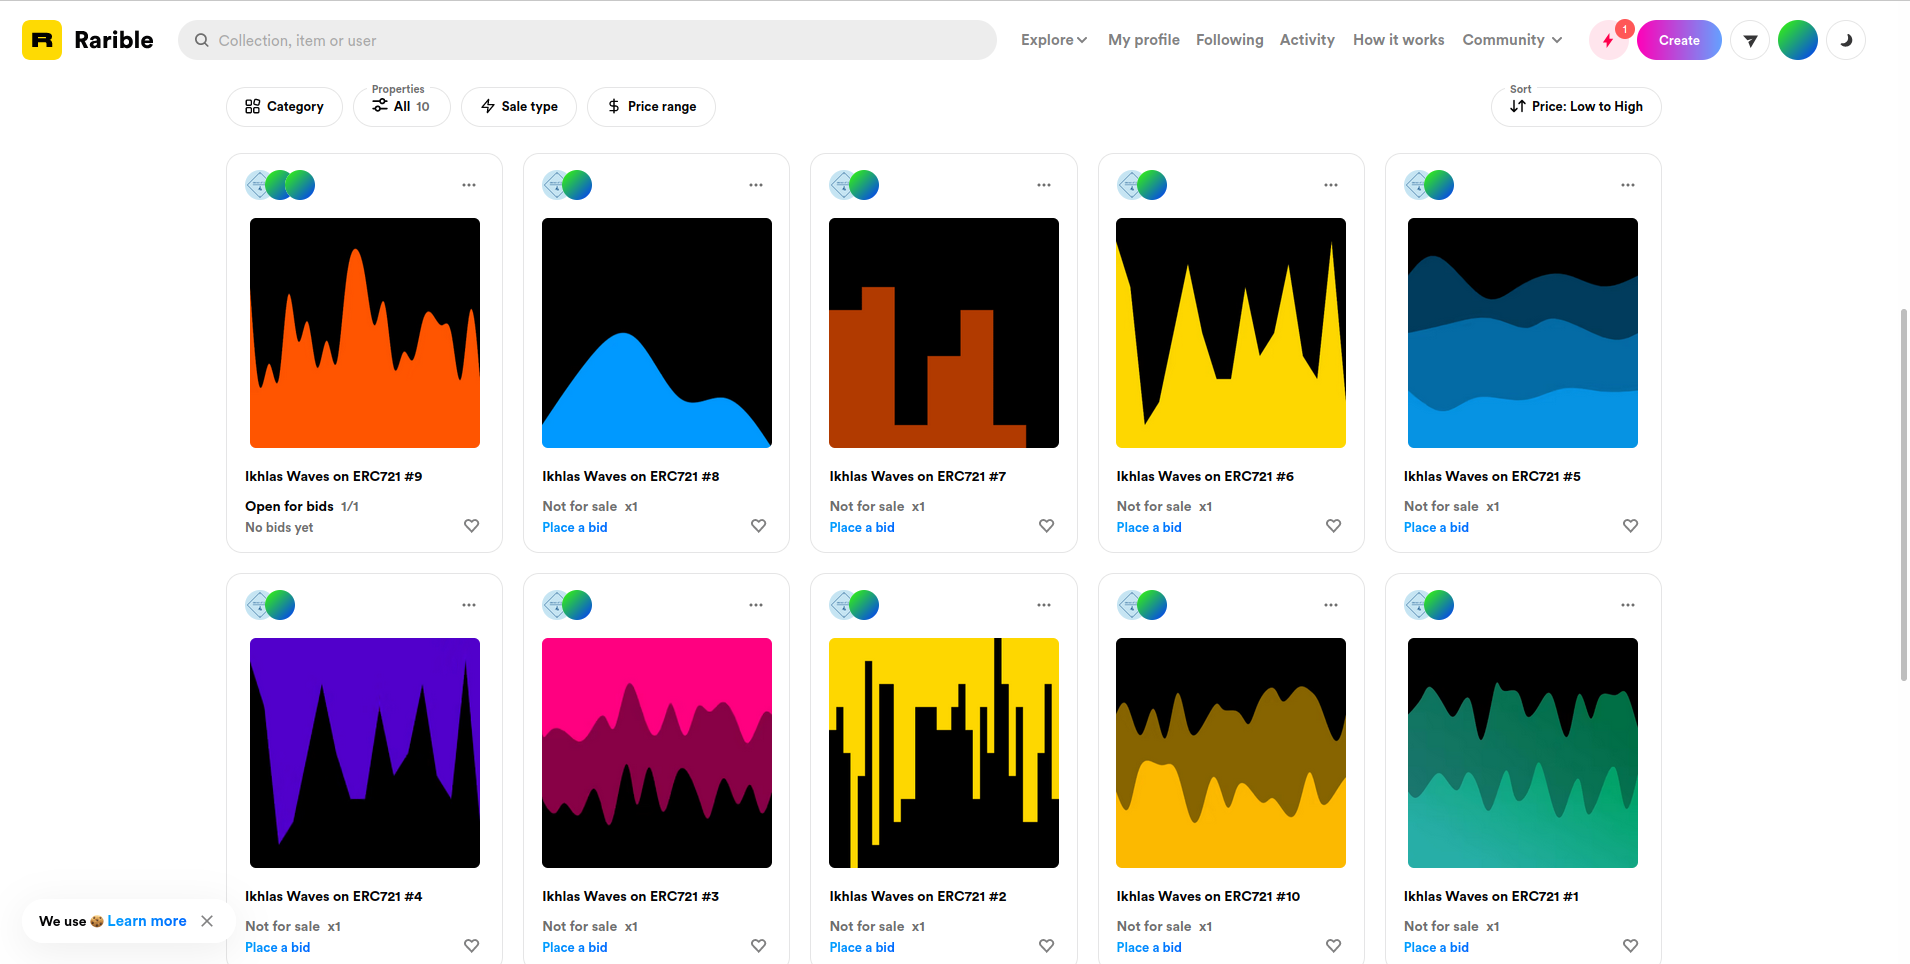Like Ikhlas Waves #4 with heart icon
Viewport: 1910px width, 964px height.
472,946
